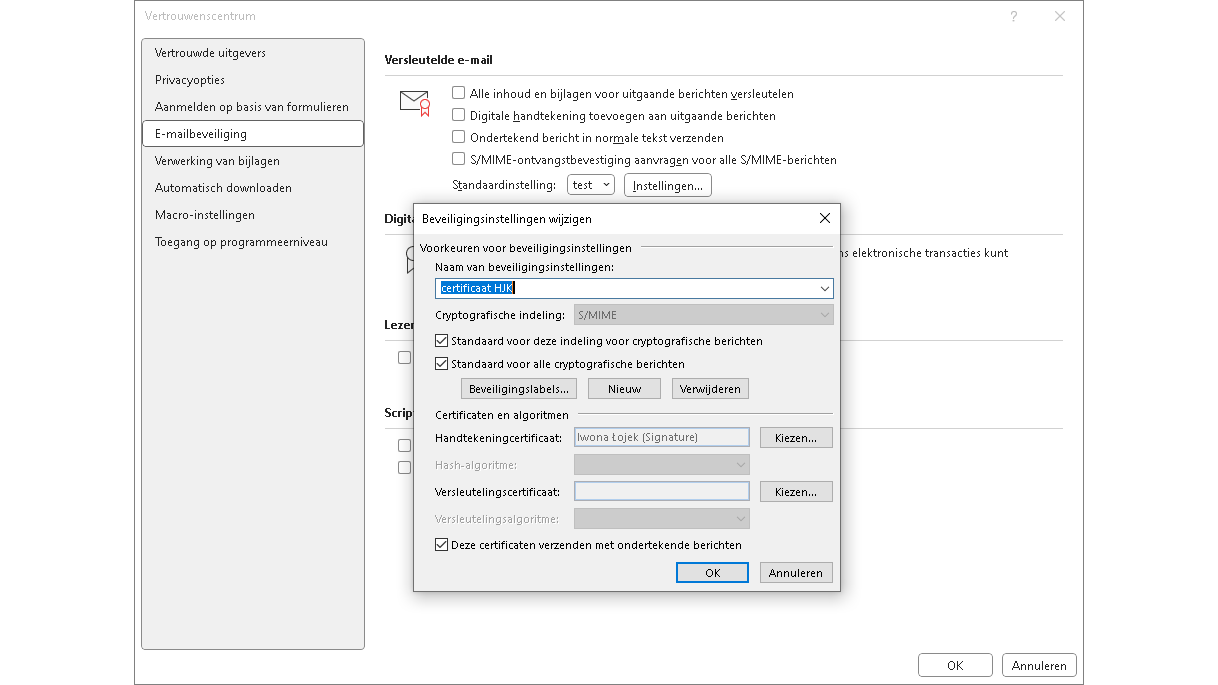
Task: Close the Beveiligingsinstellingen wijzigen dialog
Action: pos(824,218)
